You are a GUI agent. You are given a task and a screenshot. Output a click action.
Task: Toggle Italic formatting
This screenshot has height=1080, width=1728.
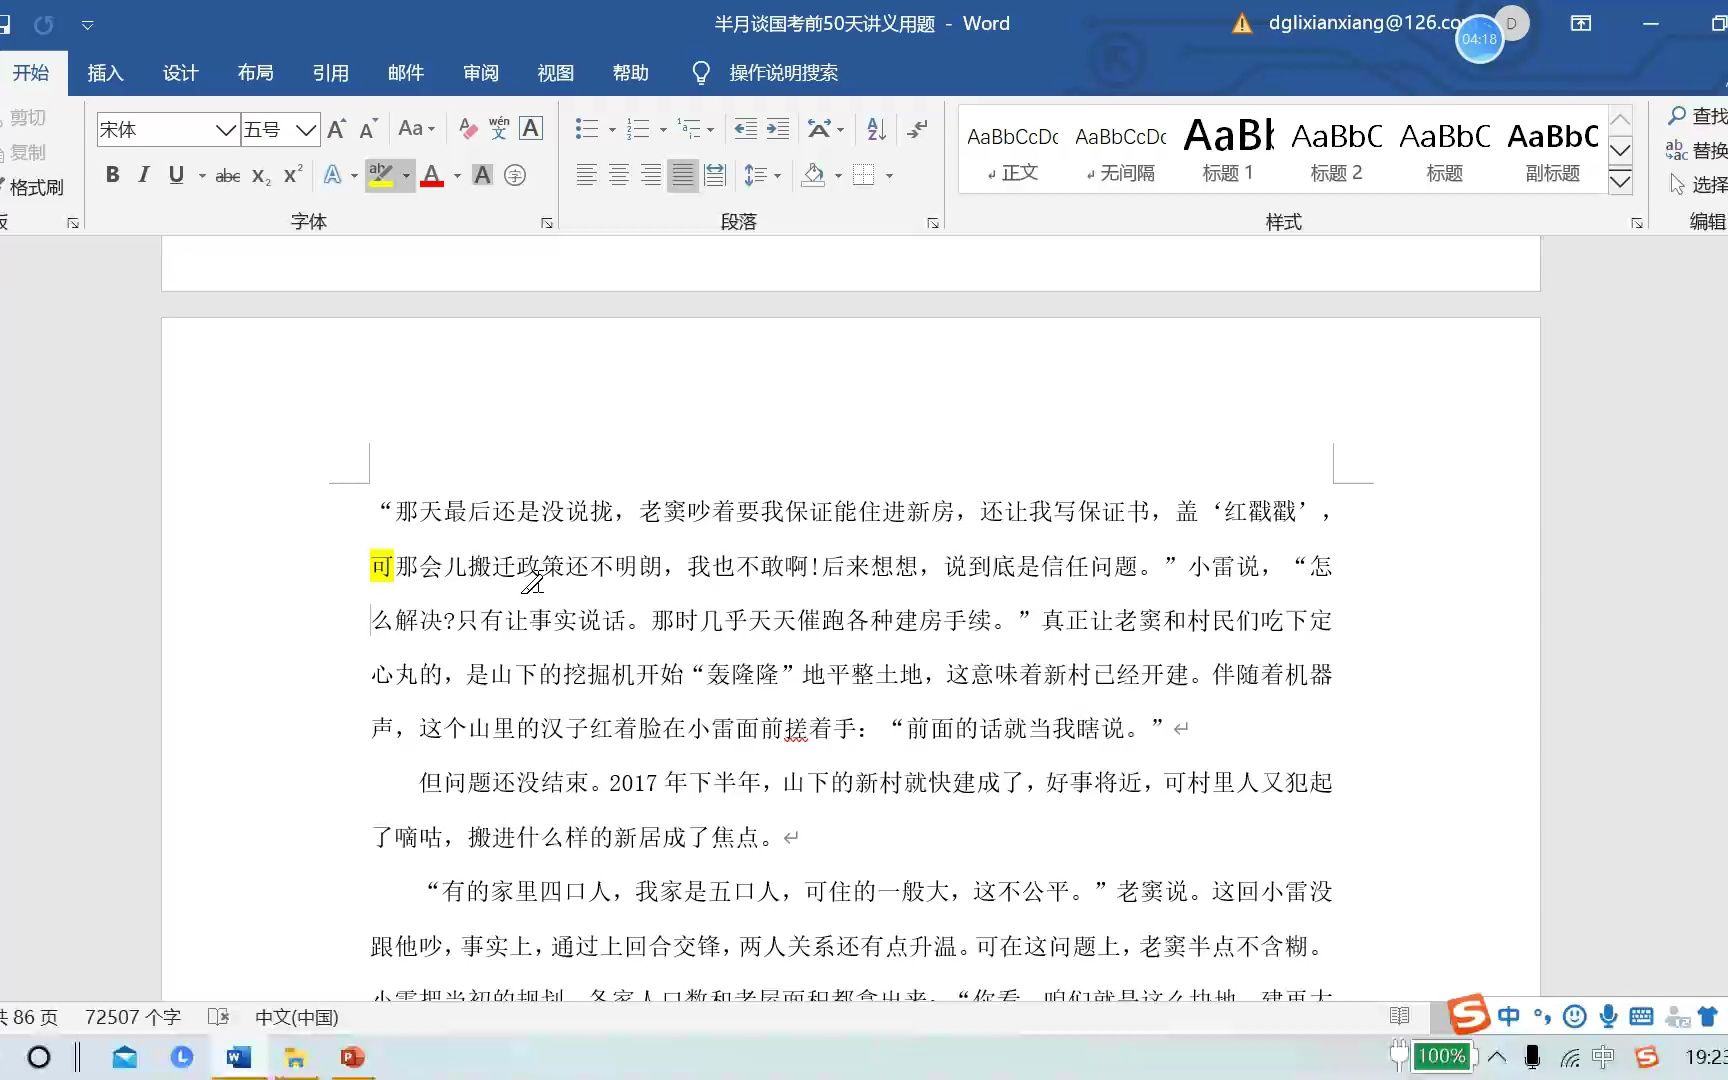tap(144, 175)
